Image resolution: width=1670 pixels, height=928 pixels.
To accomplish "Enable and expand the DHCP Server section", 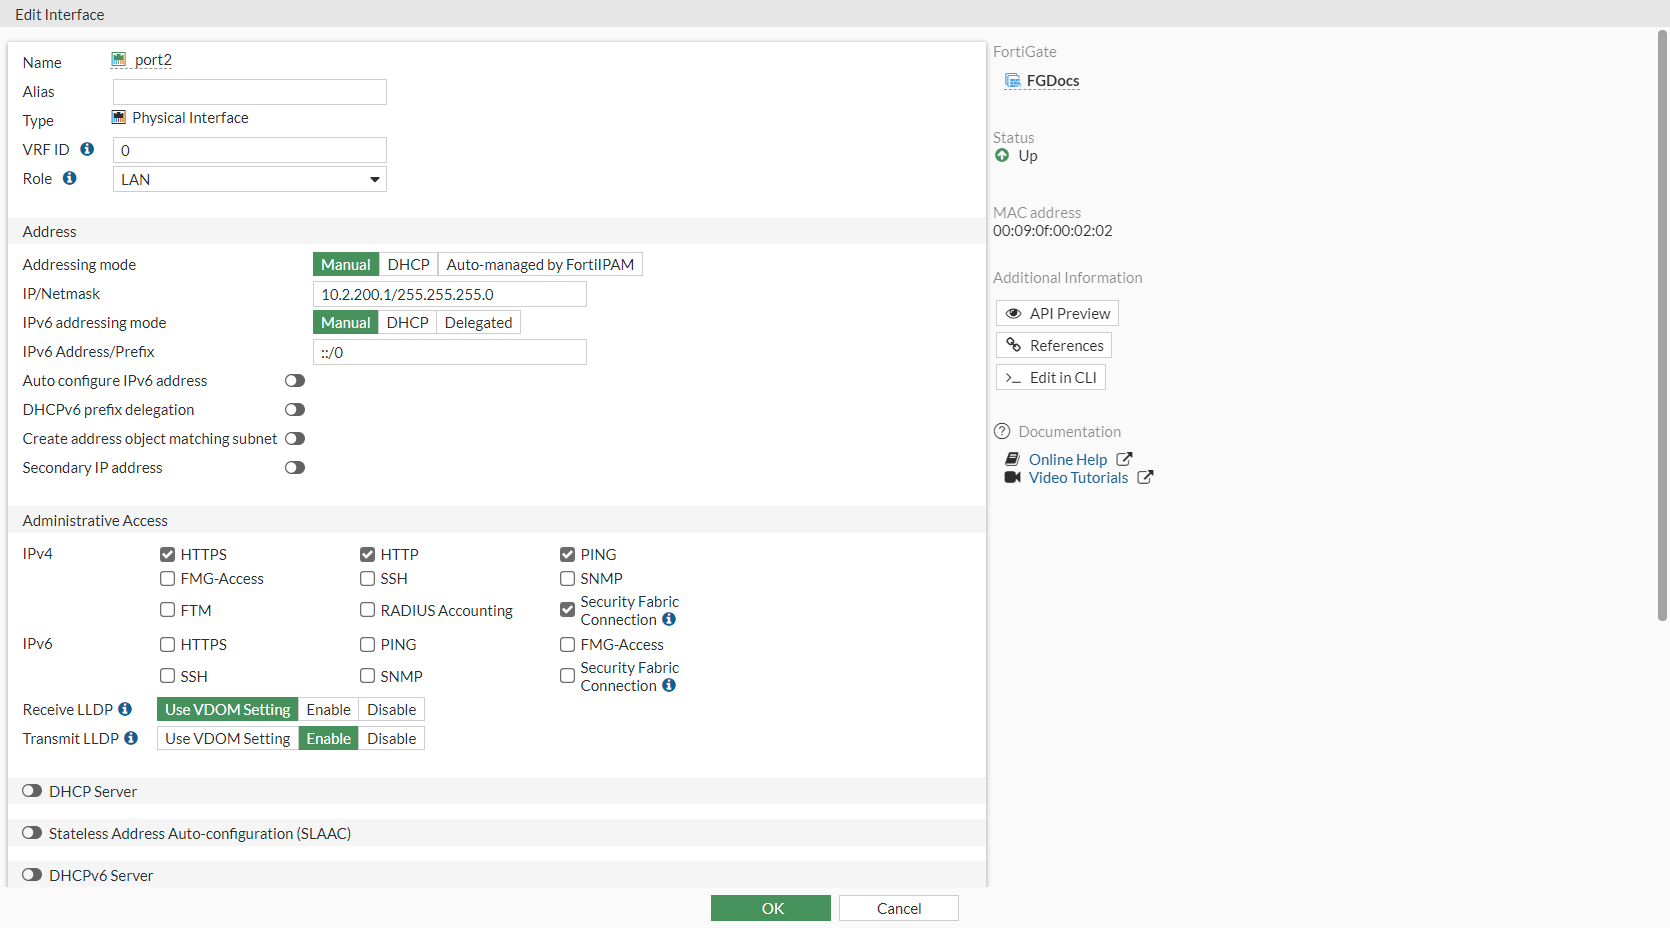I will click(x=32, y=791).
